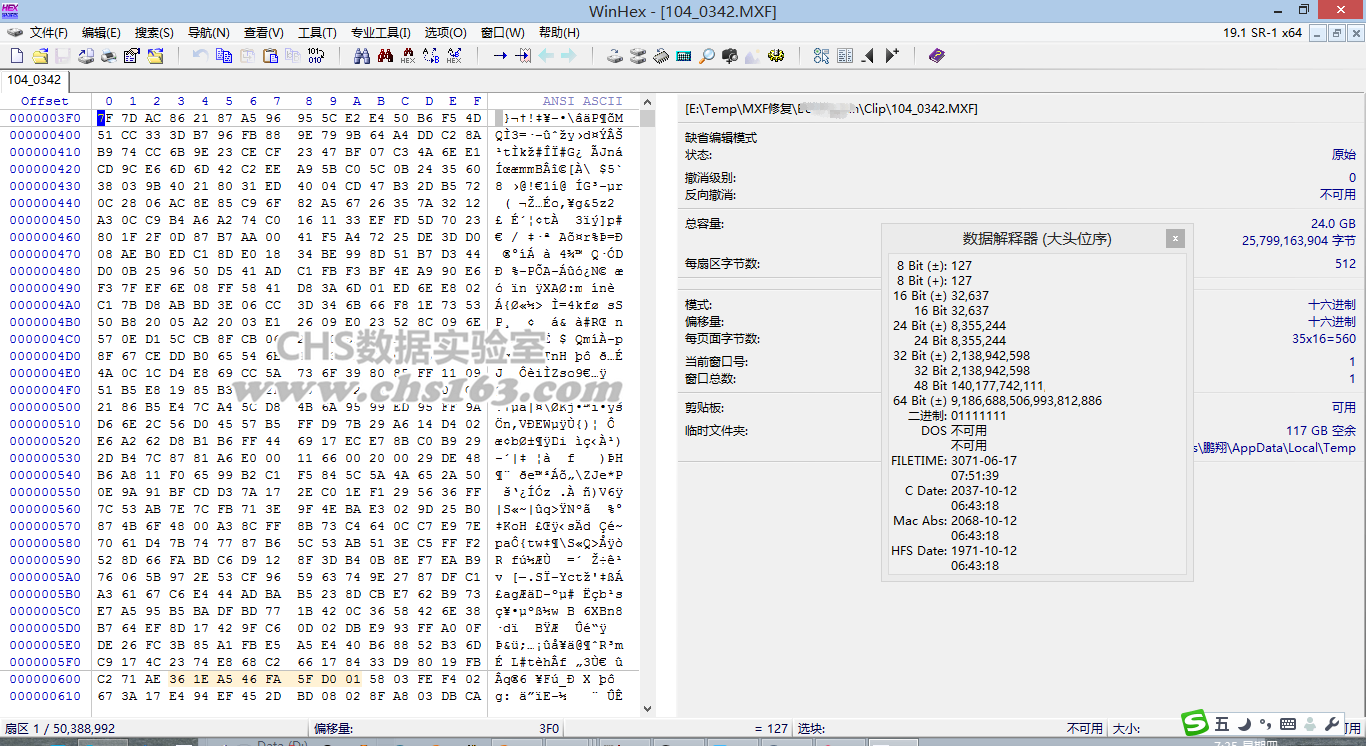This screenshot has height=746, width=1366.
Task: Open the 导航(N) menu
Action: point(208,33)
